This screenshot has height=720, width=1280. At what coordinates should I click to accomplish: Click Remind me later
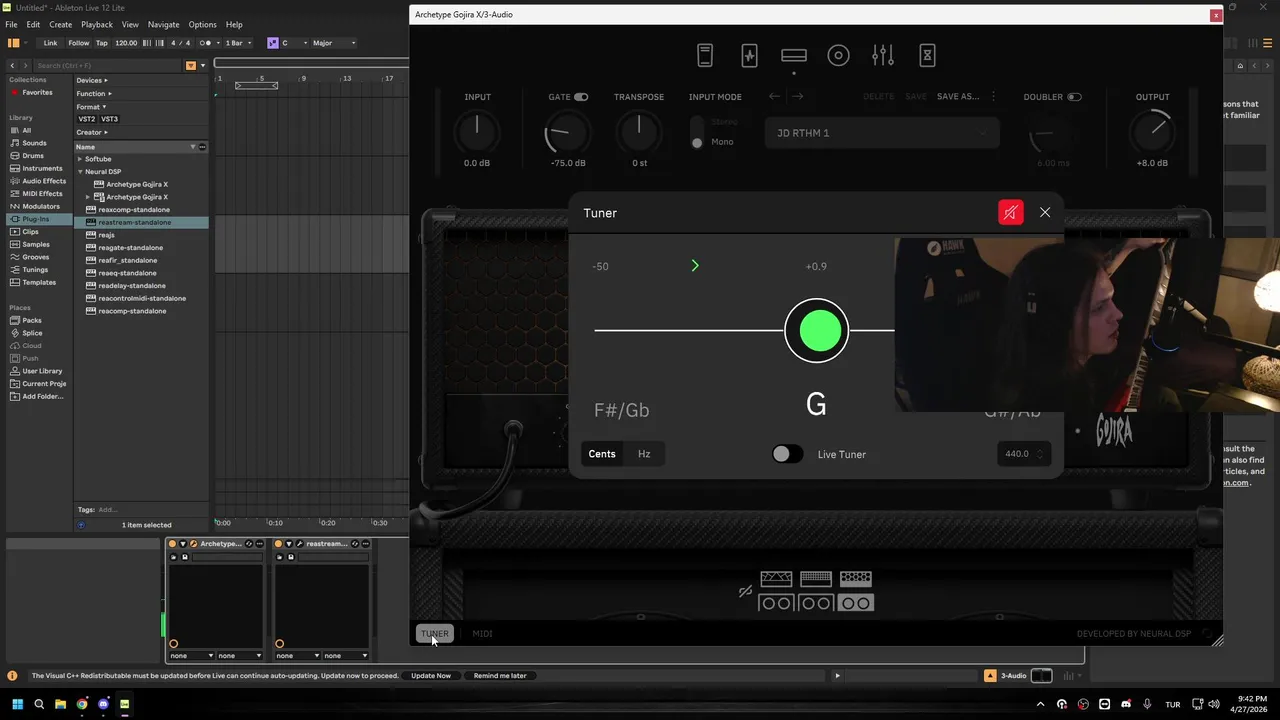(500, 676)
